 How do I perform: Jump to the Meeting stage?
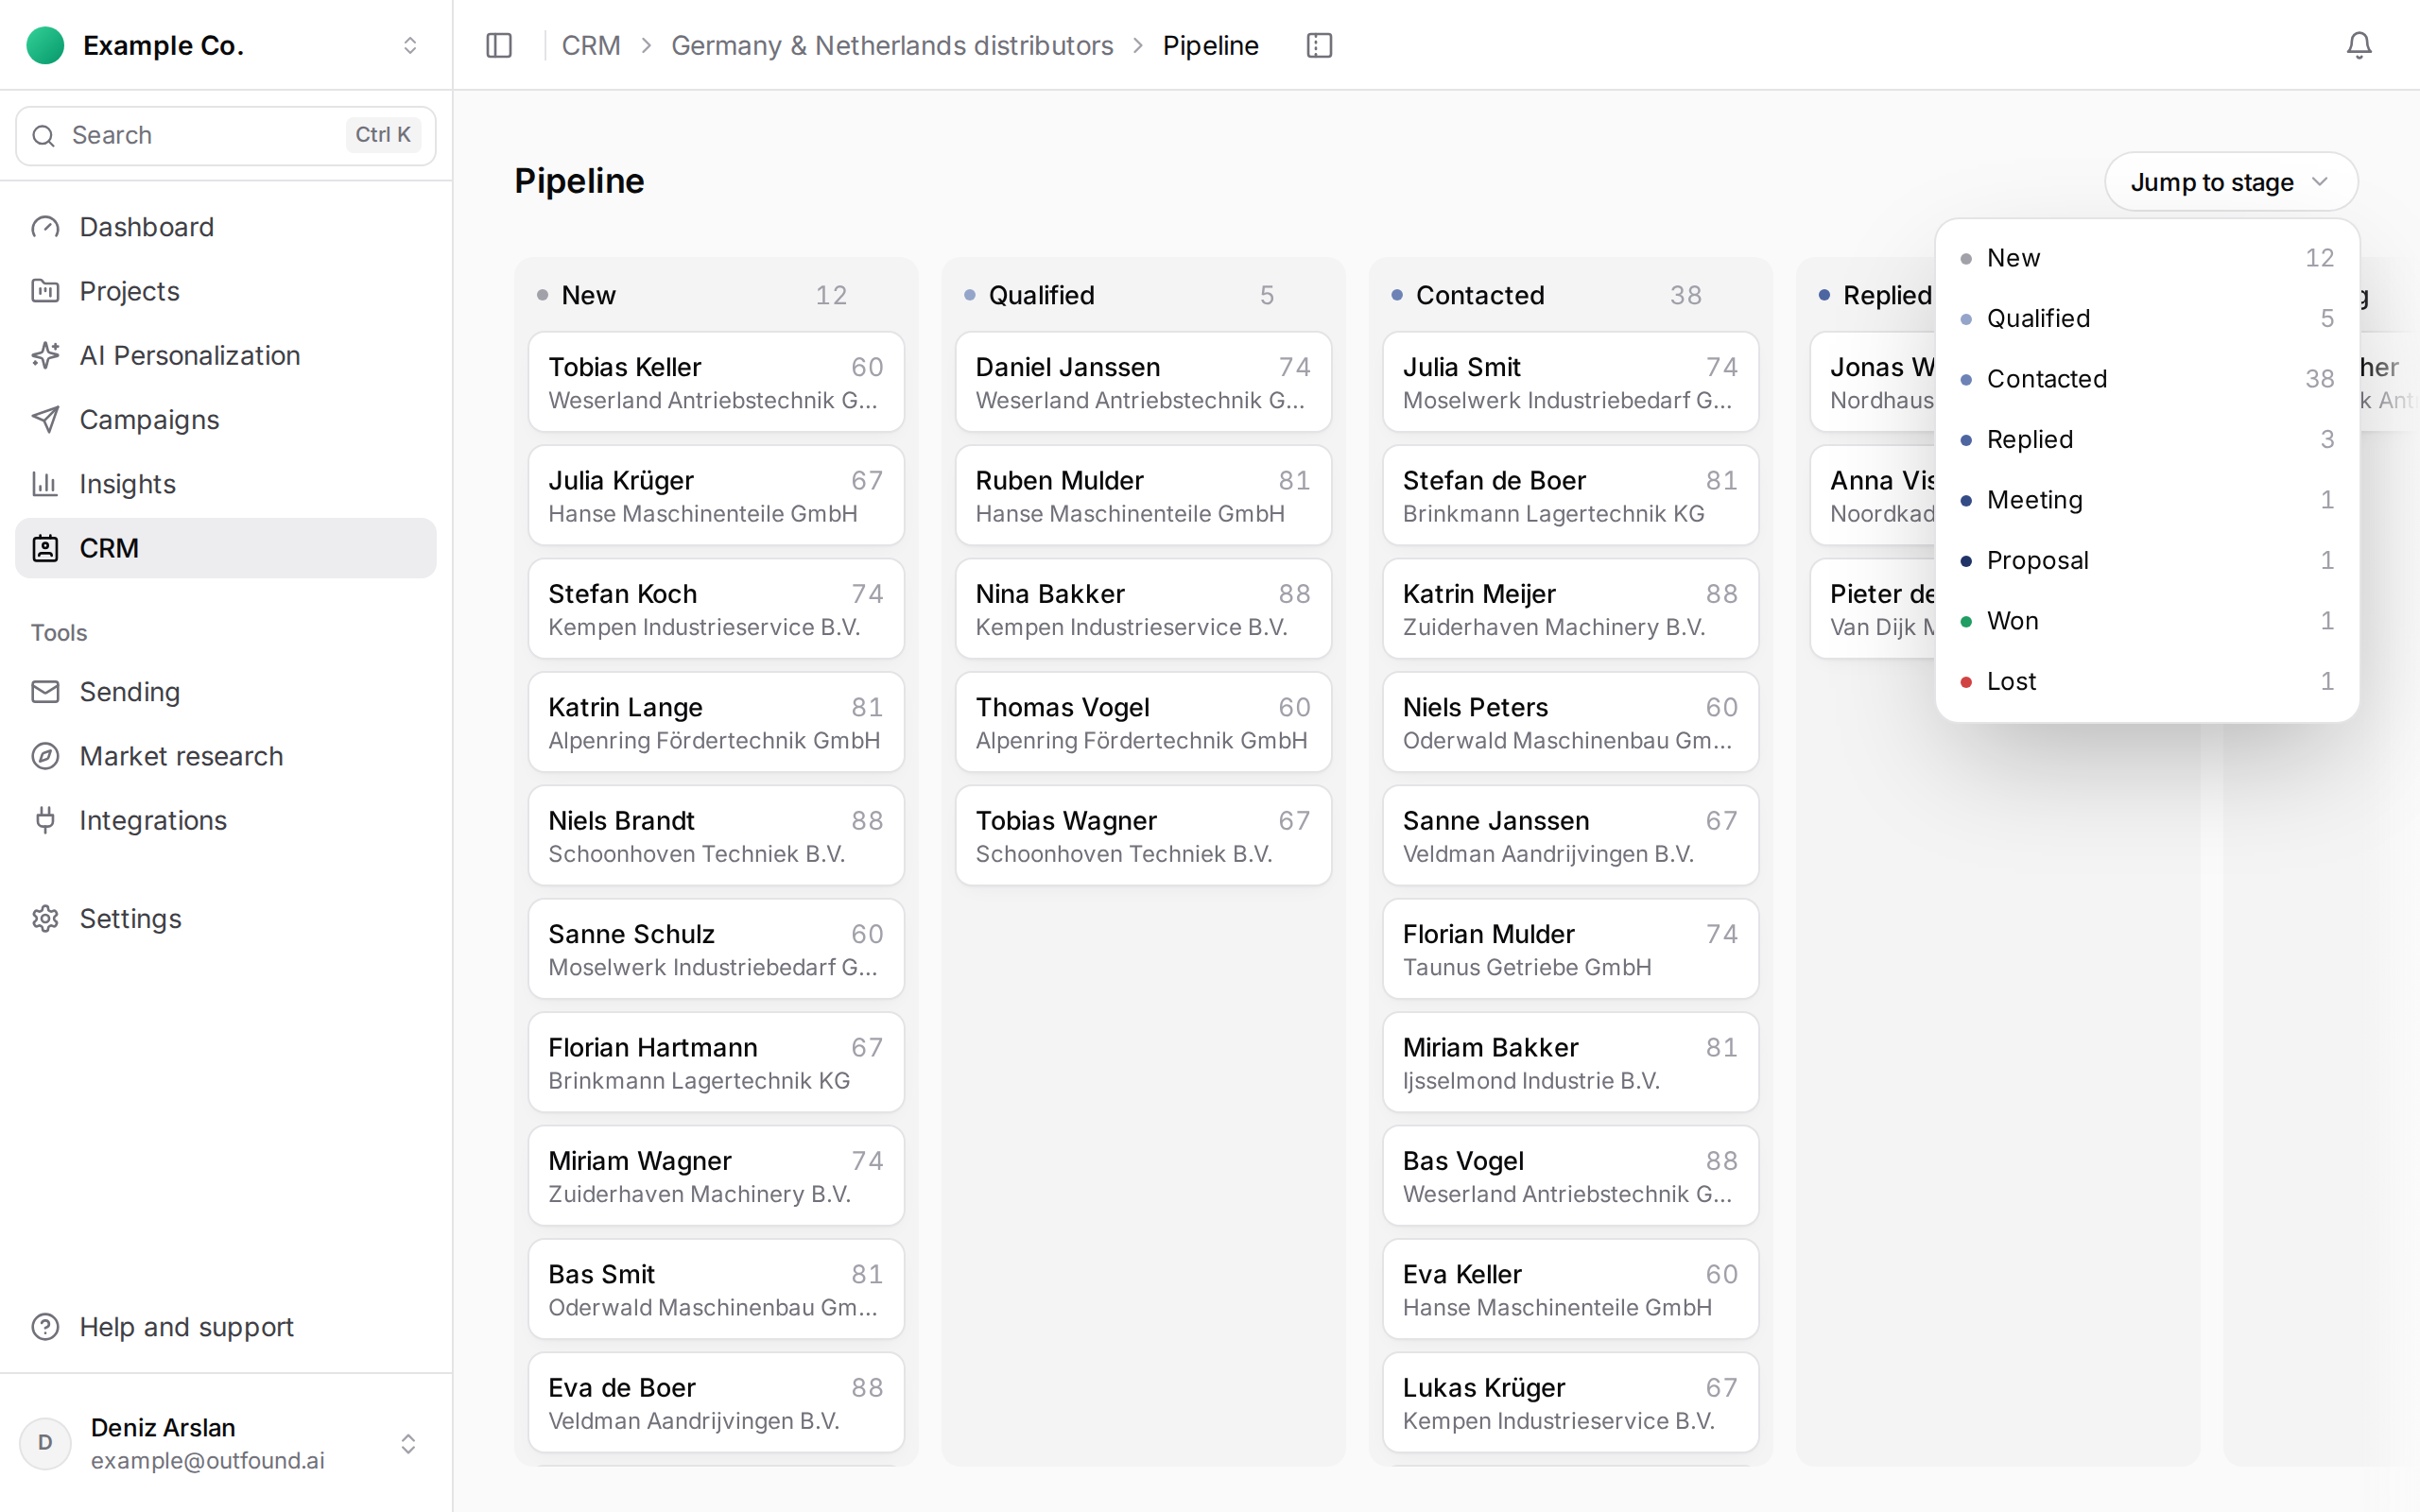tap(2147, 500)
